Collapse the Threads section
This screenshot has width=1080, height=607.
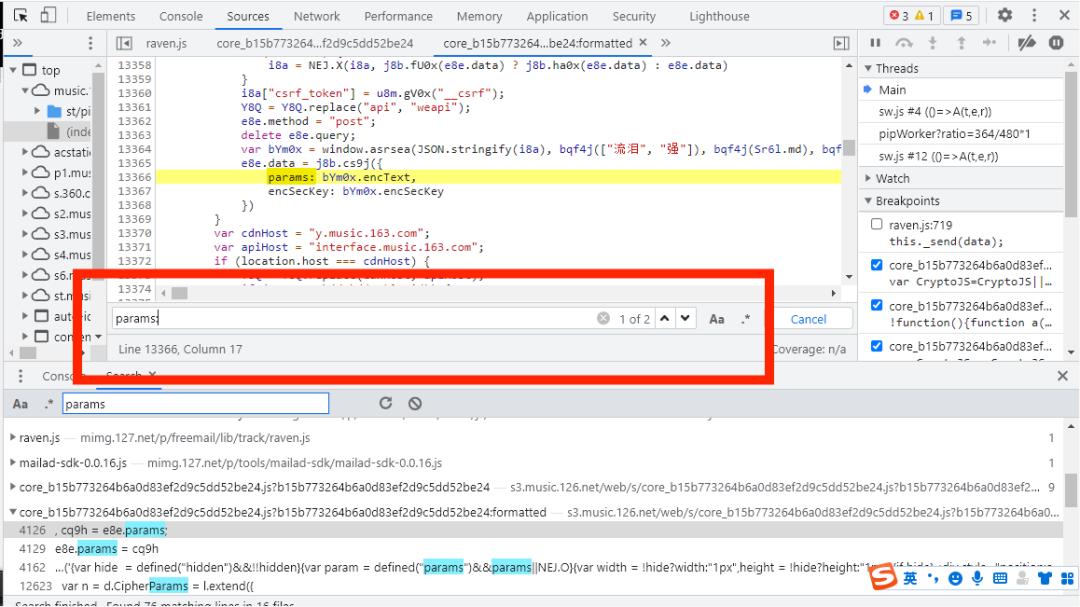click(897, 68)
